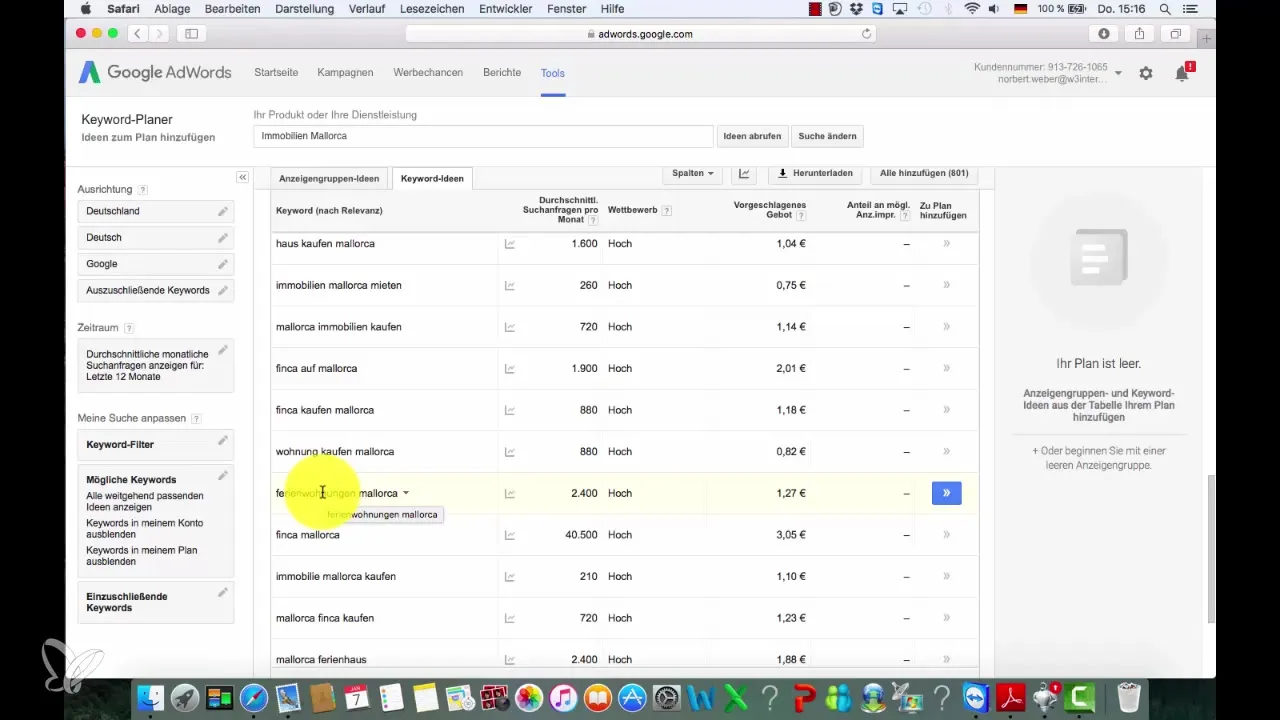The width and height of the screenshot is (1280, 720).
Task: Click the 3,05 € suggested bid
Action: pyautogui.click(x=790, y=535)
